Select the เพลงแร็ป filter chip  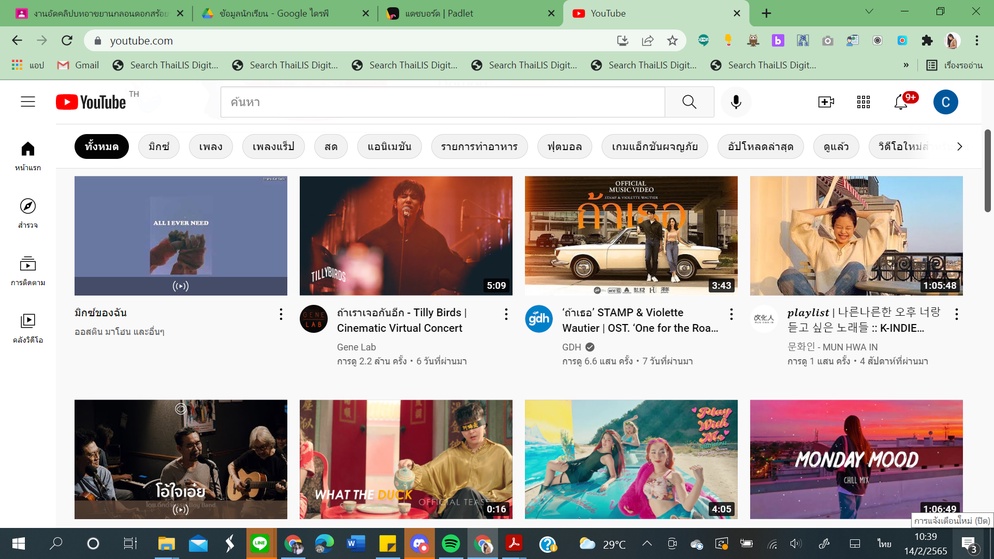click(x=273, y=146)
